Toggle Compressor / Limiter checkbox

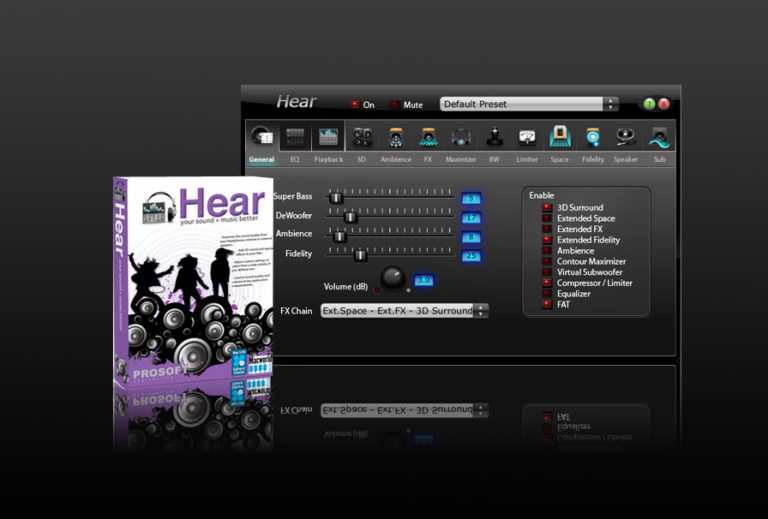tap(547, 283)
